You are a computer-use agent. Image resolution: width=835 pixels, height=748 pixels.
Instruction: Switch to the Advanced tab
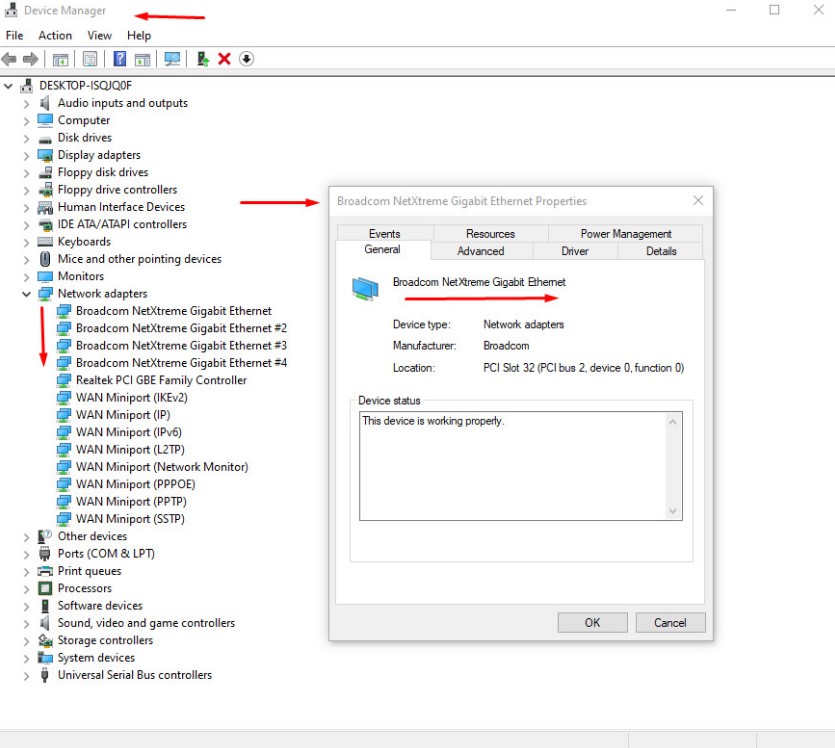[x=481, y=251]
